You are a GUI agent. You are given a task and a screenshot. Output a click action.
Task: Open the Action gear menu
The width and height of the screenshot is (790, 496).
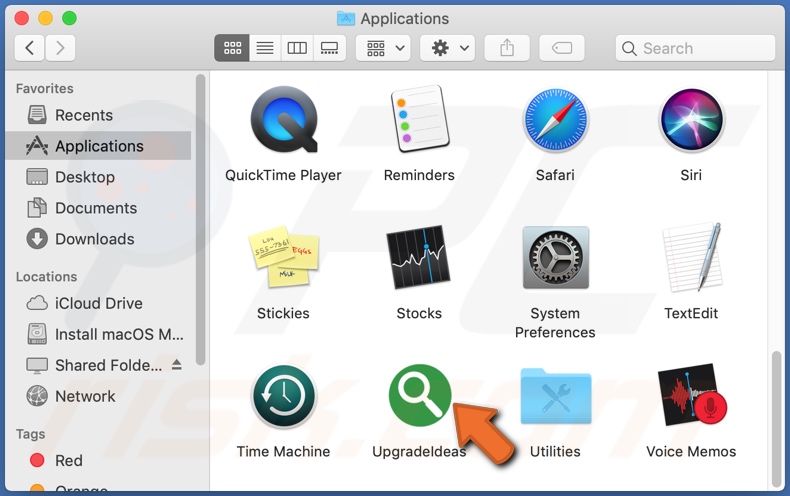click(447, 48)
